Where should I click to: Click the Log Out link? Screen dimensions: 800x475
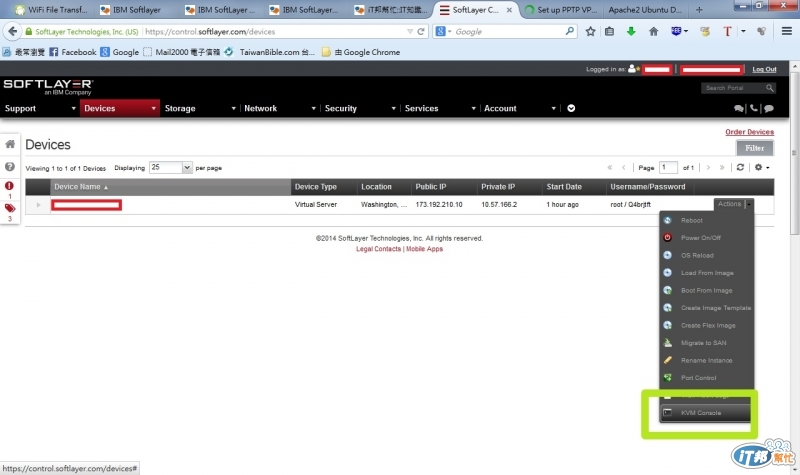[764, 69]
